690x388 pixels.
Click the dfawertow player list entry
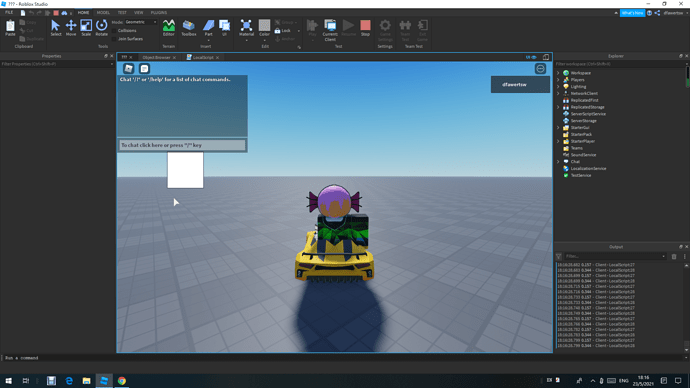(x=520, y=84)
